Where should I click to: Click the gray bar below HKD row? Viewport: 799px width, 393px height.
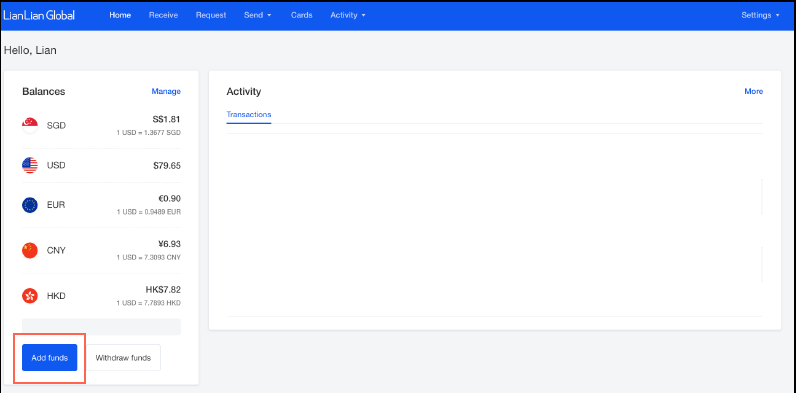point(101,327)
